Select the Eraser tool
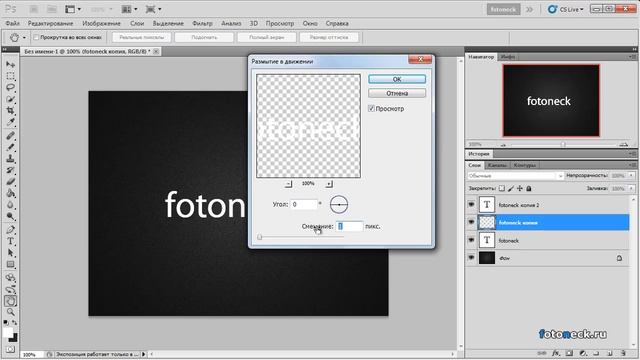Screen dimensions: 640x360 click(x=10, y=182)
